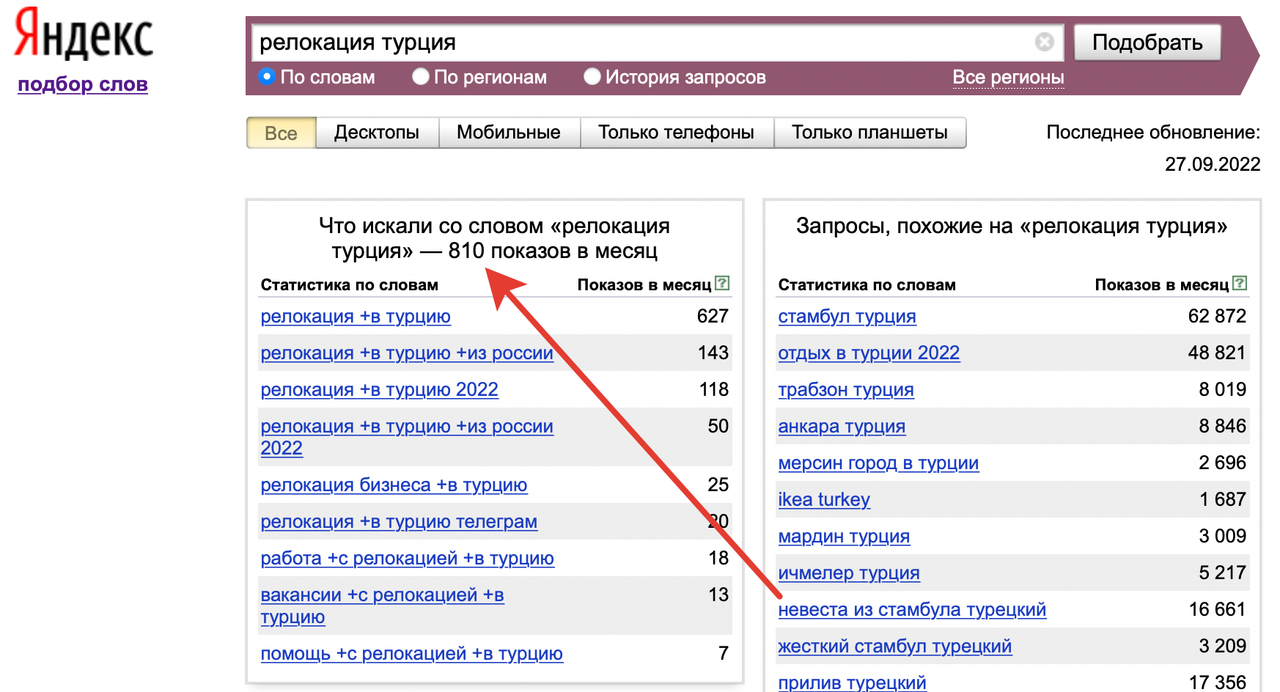
Task: Open similar query невеста из стамбула турецкий
Action: [x=913, y=609]
